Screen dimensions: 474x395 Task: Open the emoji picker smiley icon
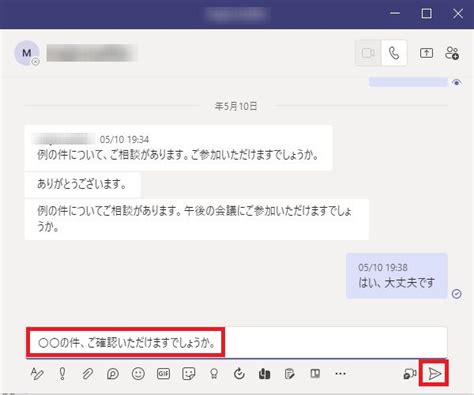pos(138,374)
